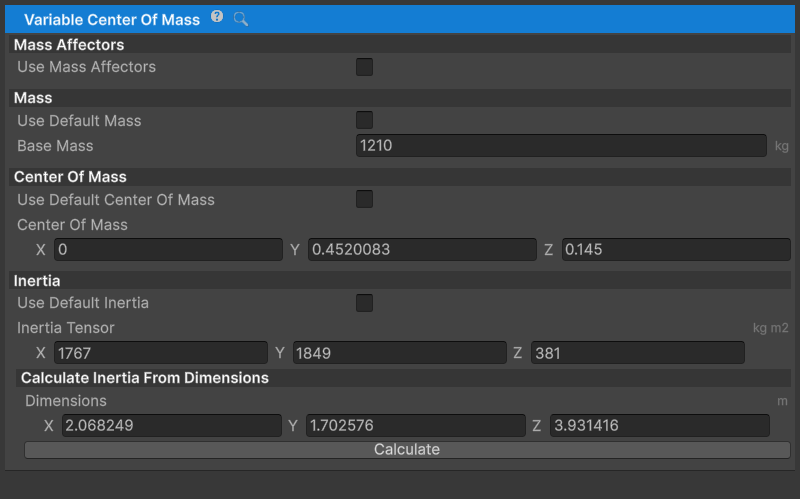Edit Dimensions Y field 1.702576

[415, 426]
